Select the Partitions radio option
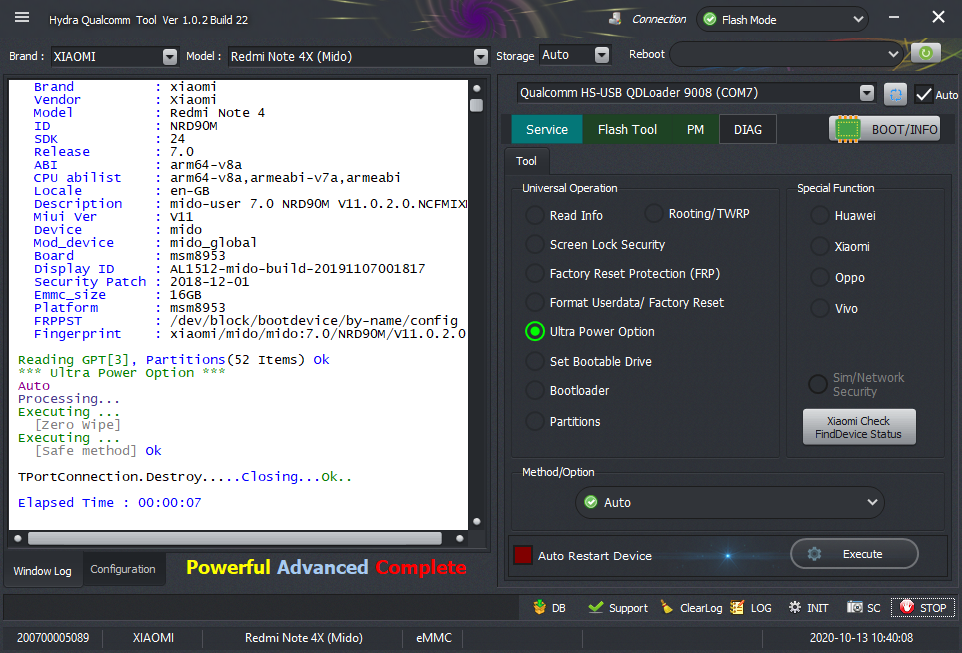 pyautogui.click(x=535, y=422)
